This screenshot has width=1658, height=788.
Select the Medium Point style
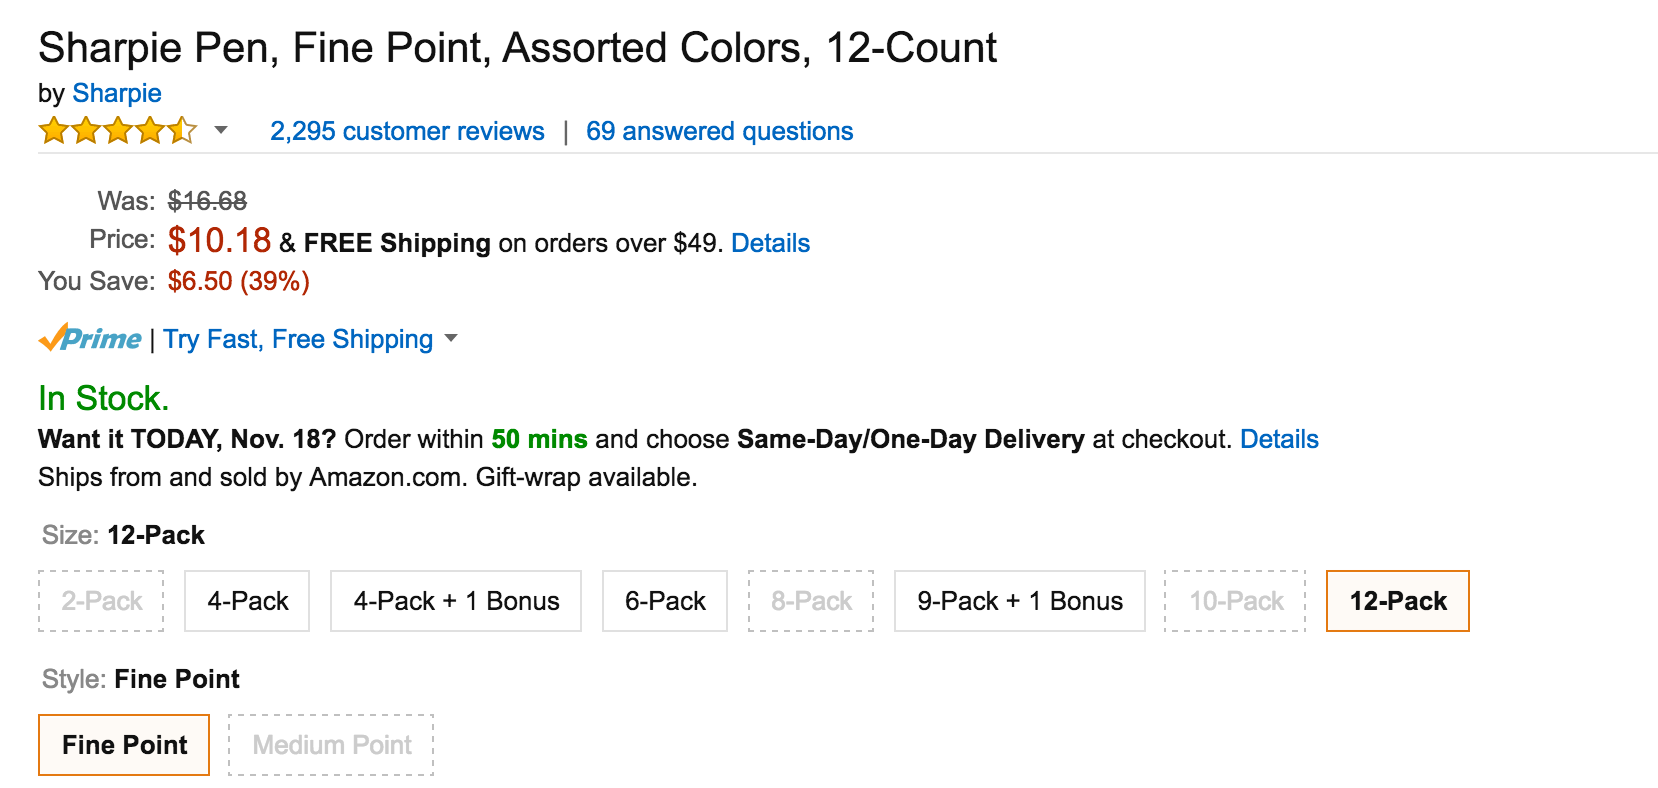[x=331, y=745]
